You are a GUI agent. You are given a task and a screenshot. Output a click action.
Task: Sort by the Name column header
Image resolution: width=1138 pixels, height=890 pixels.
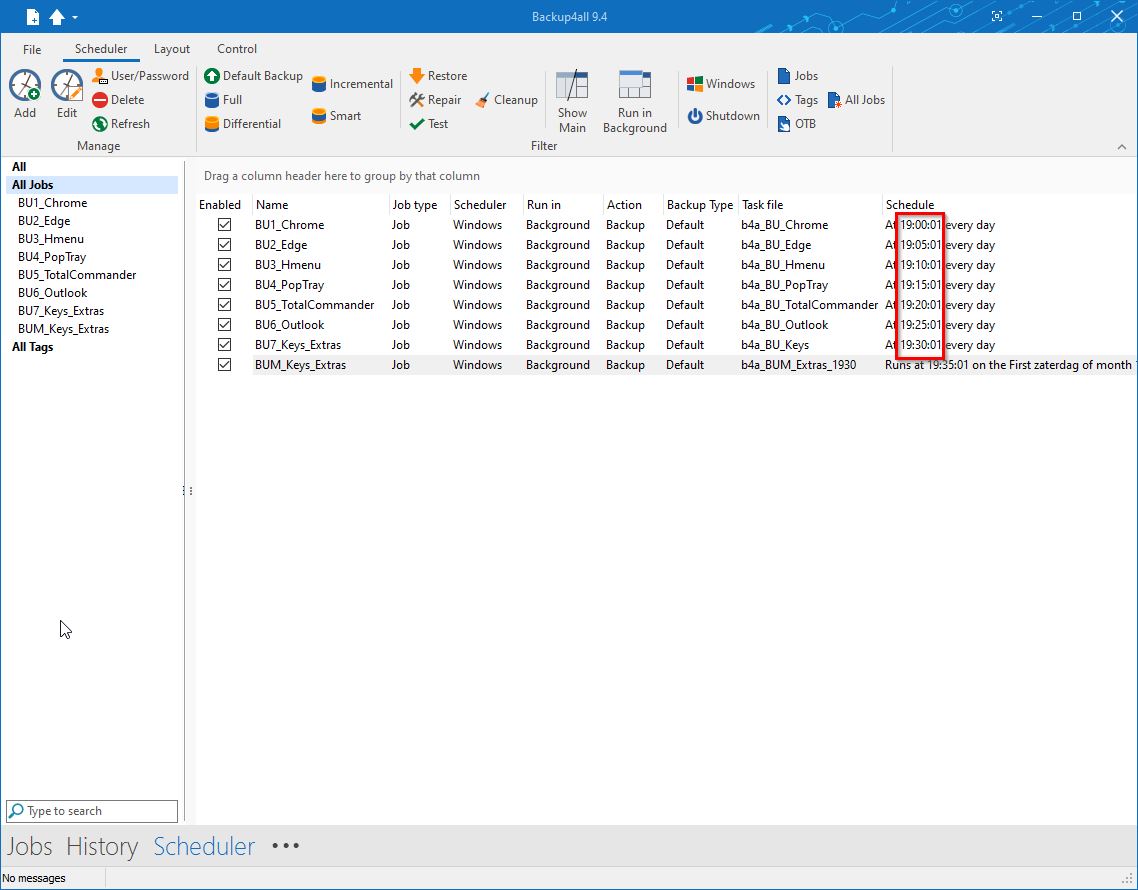pos(320,205)
